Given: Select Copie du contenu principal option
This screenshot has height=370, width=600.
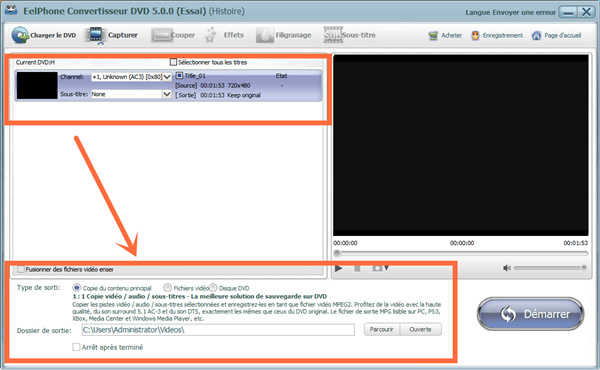Looking at the screenshot, I should [x=77, y=287].
